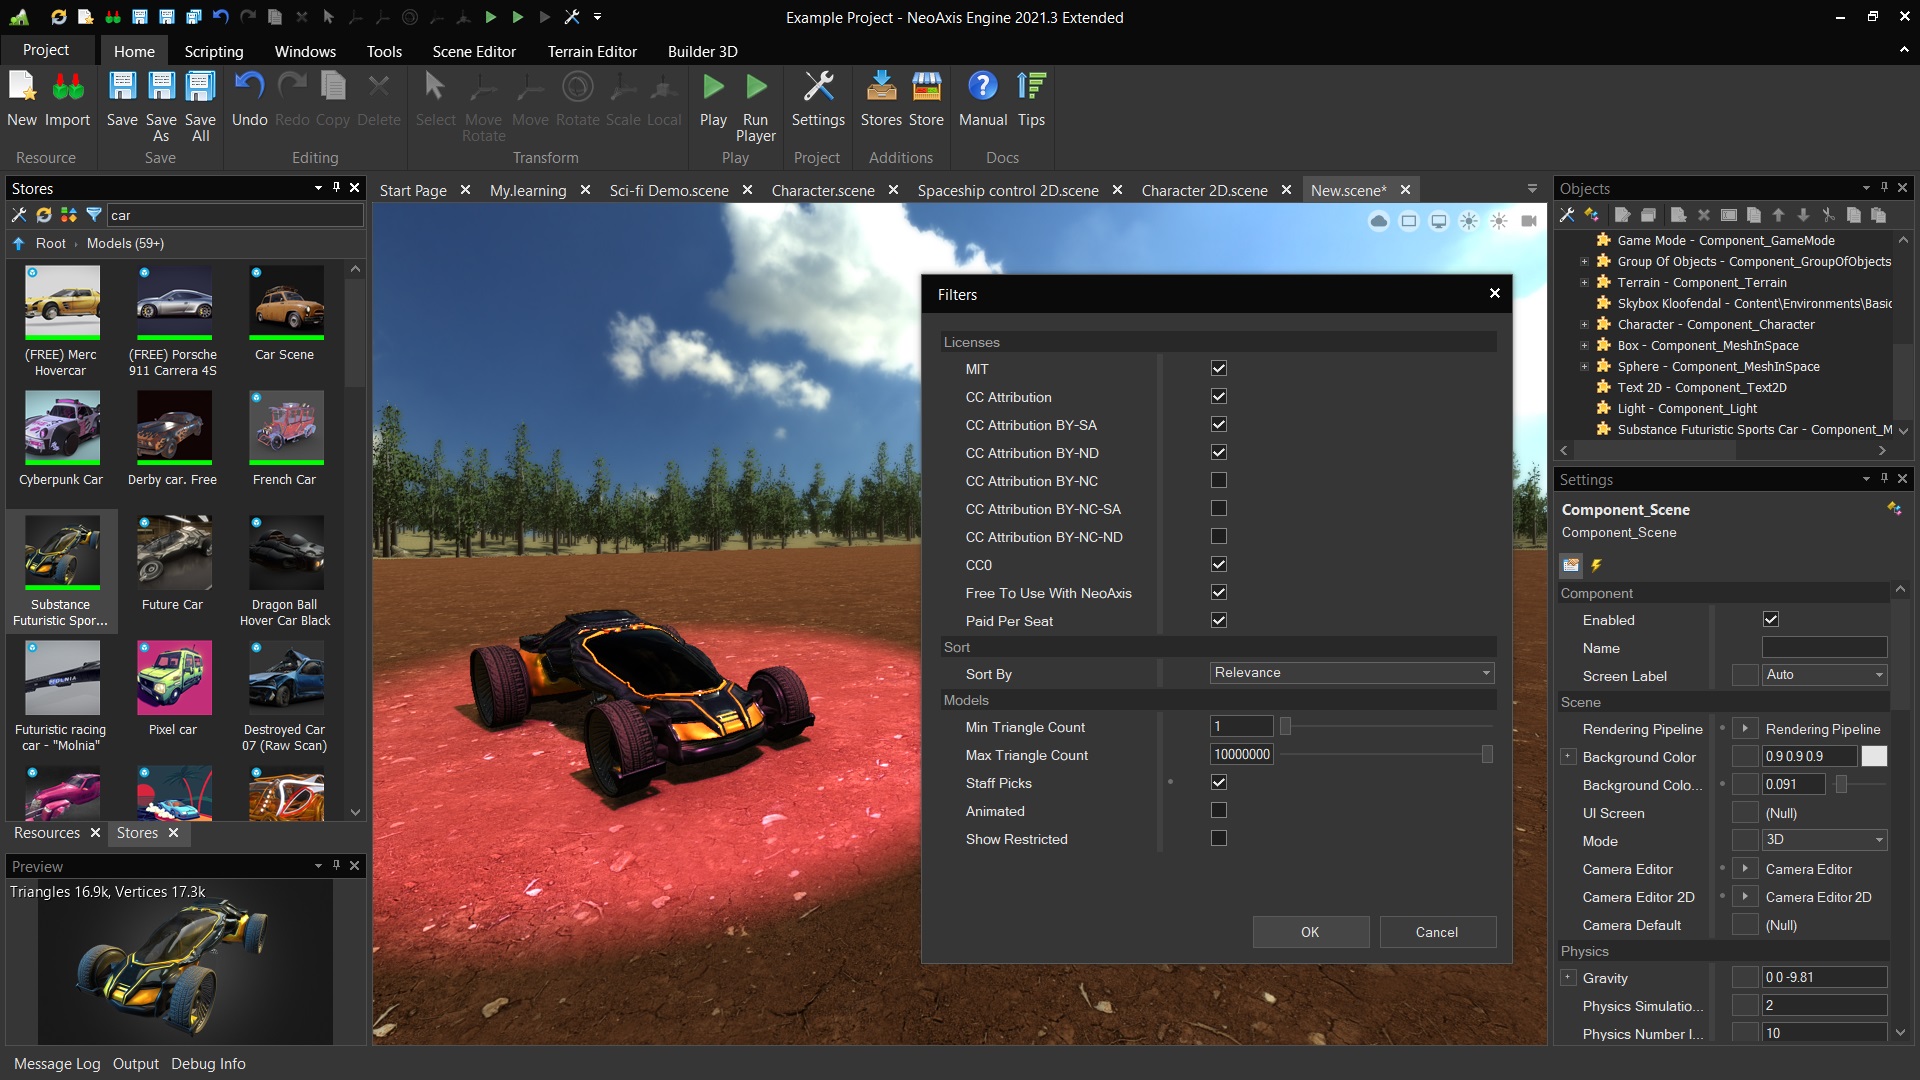Image resolution: width=1920 pixels, height=1080 pixels.
Task: Click the Manual help icon
Action: point(982,88)
